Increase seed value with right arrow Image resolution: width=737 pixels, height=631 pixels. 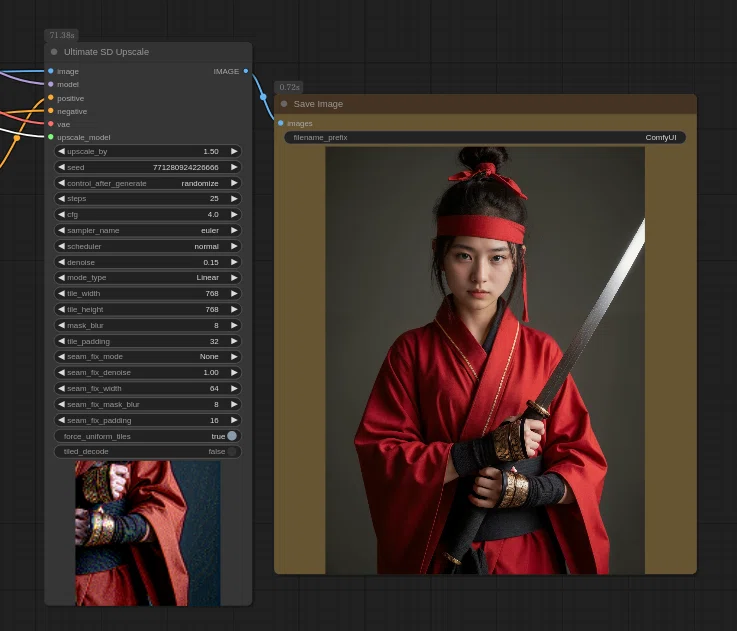234,167
